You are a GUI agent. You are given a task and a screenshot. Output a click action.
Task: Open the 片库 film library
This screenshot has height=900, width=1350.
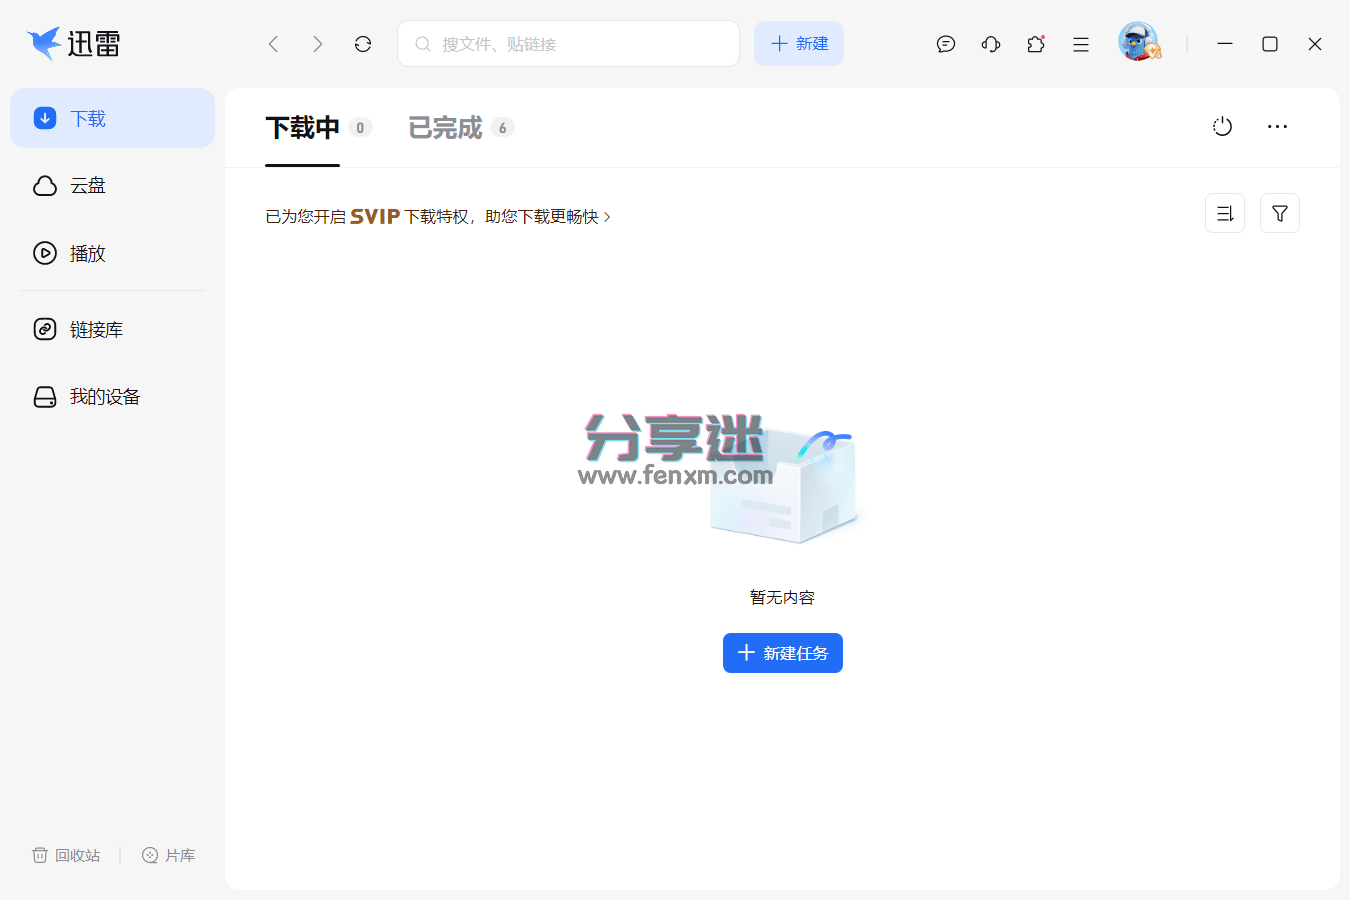[x=169, y=855]
